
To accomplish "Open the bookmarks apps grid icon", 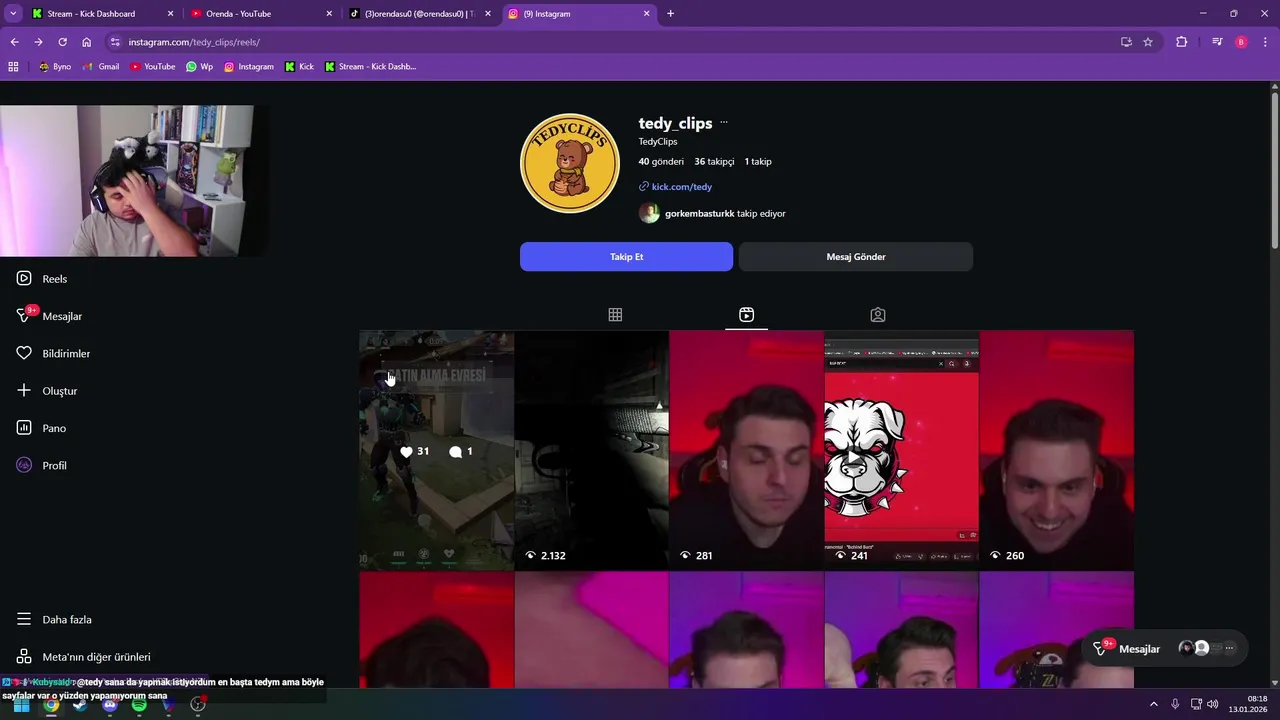I will pos(13,67).
